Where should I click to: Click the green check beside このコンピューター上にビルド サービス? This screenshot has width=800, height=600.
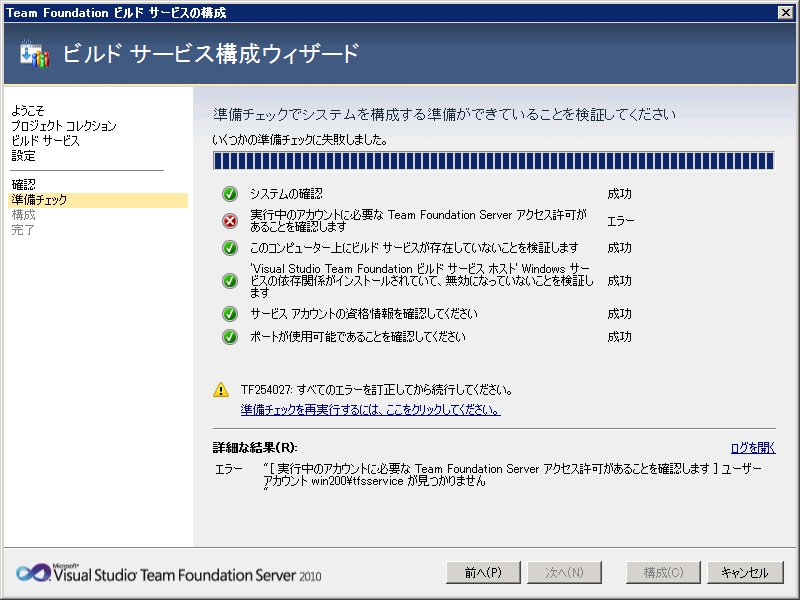pyautogui.click(x=230, y=248)
